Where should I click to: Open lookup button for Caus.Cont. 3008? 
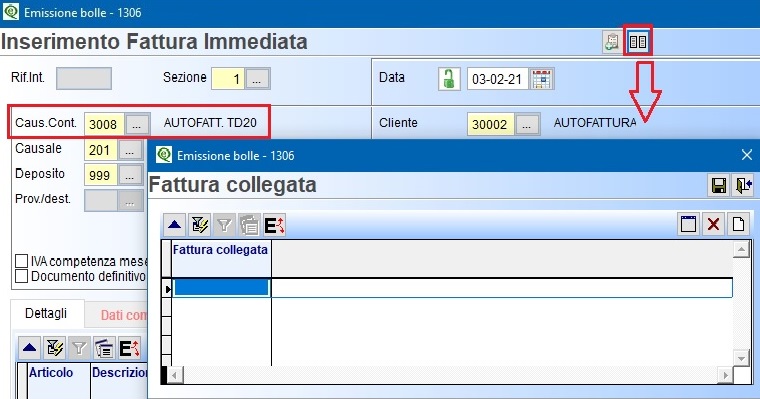[x=137, y=125]
